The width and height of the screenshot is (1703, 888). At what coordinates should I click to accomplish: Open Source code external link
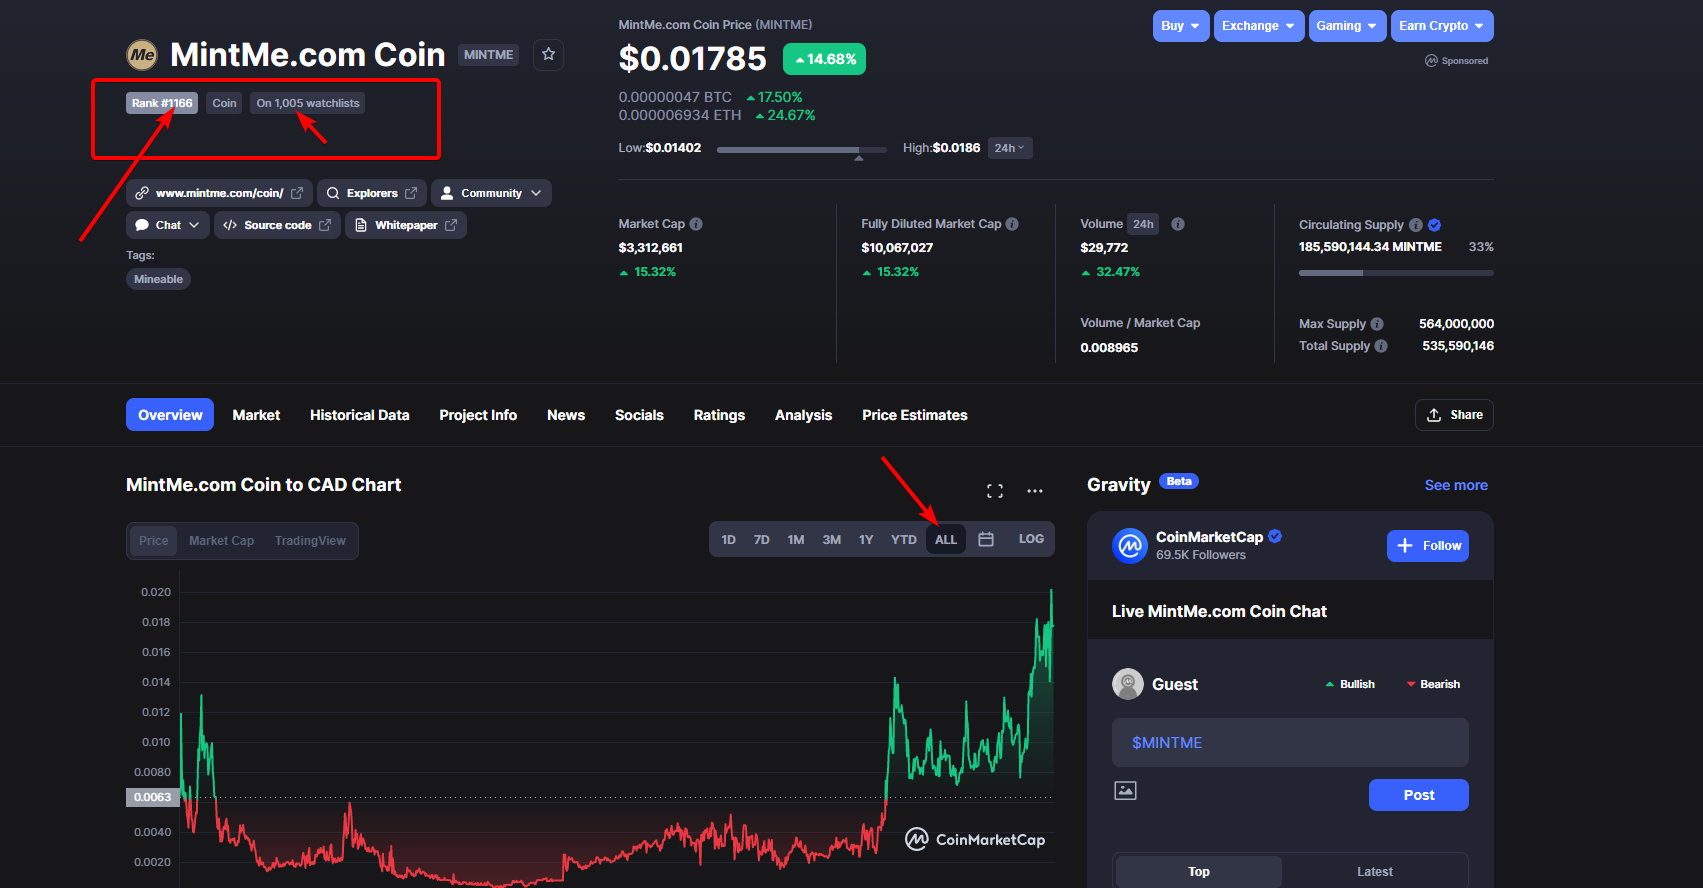click(277, 225)
